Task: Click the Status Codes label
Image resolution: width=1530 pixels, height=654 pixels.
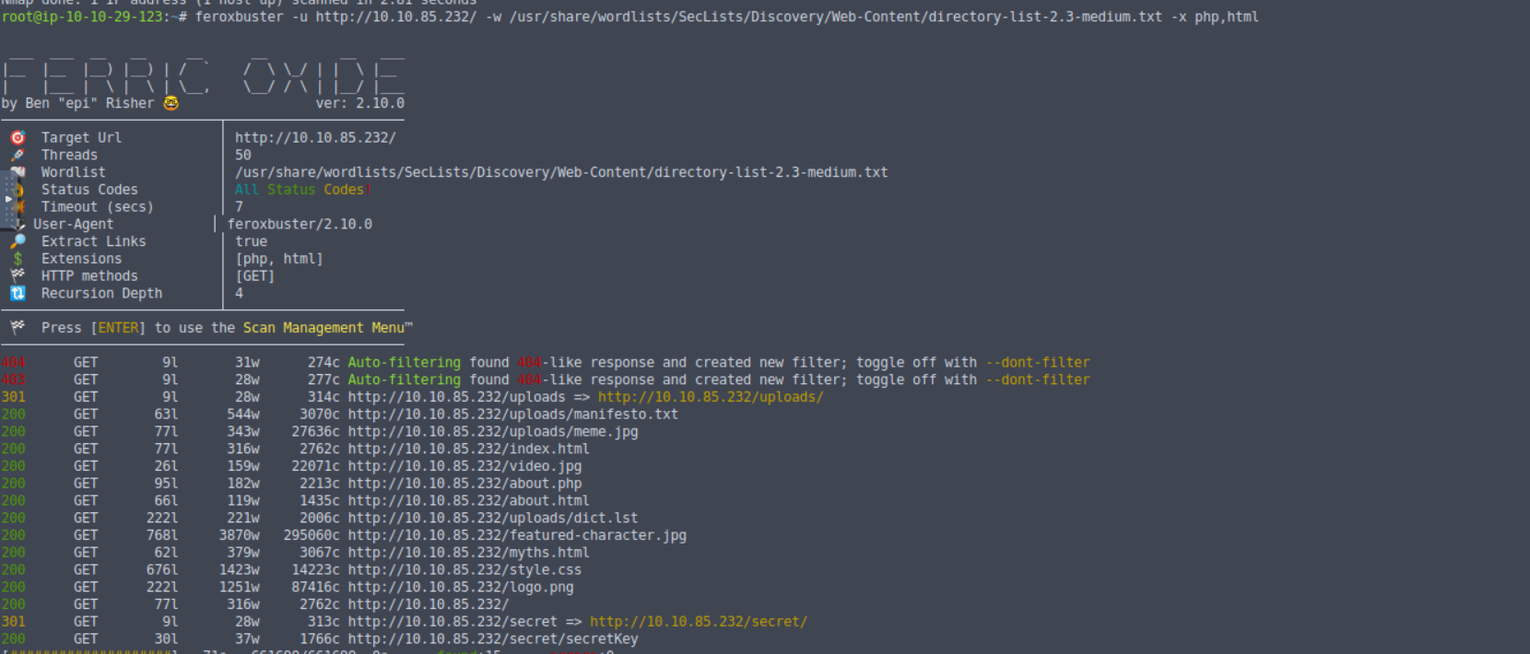Action: (89, 190)
